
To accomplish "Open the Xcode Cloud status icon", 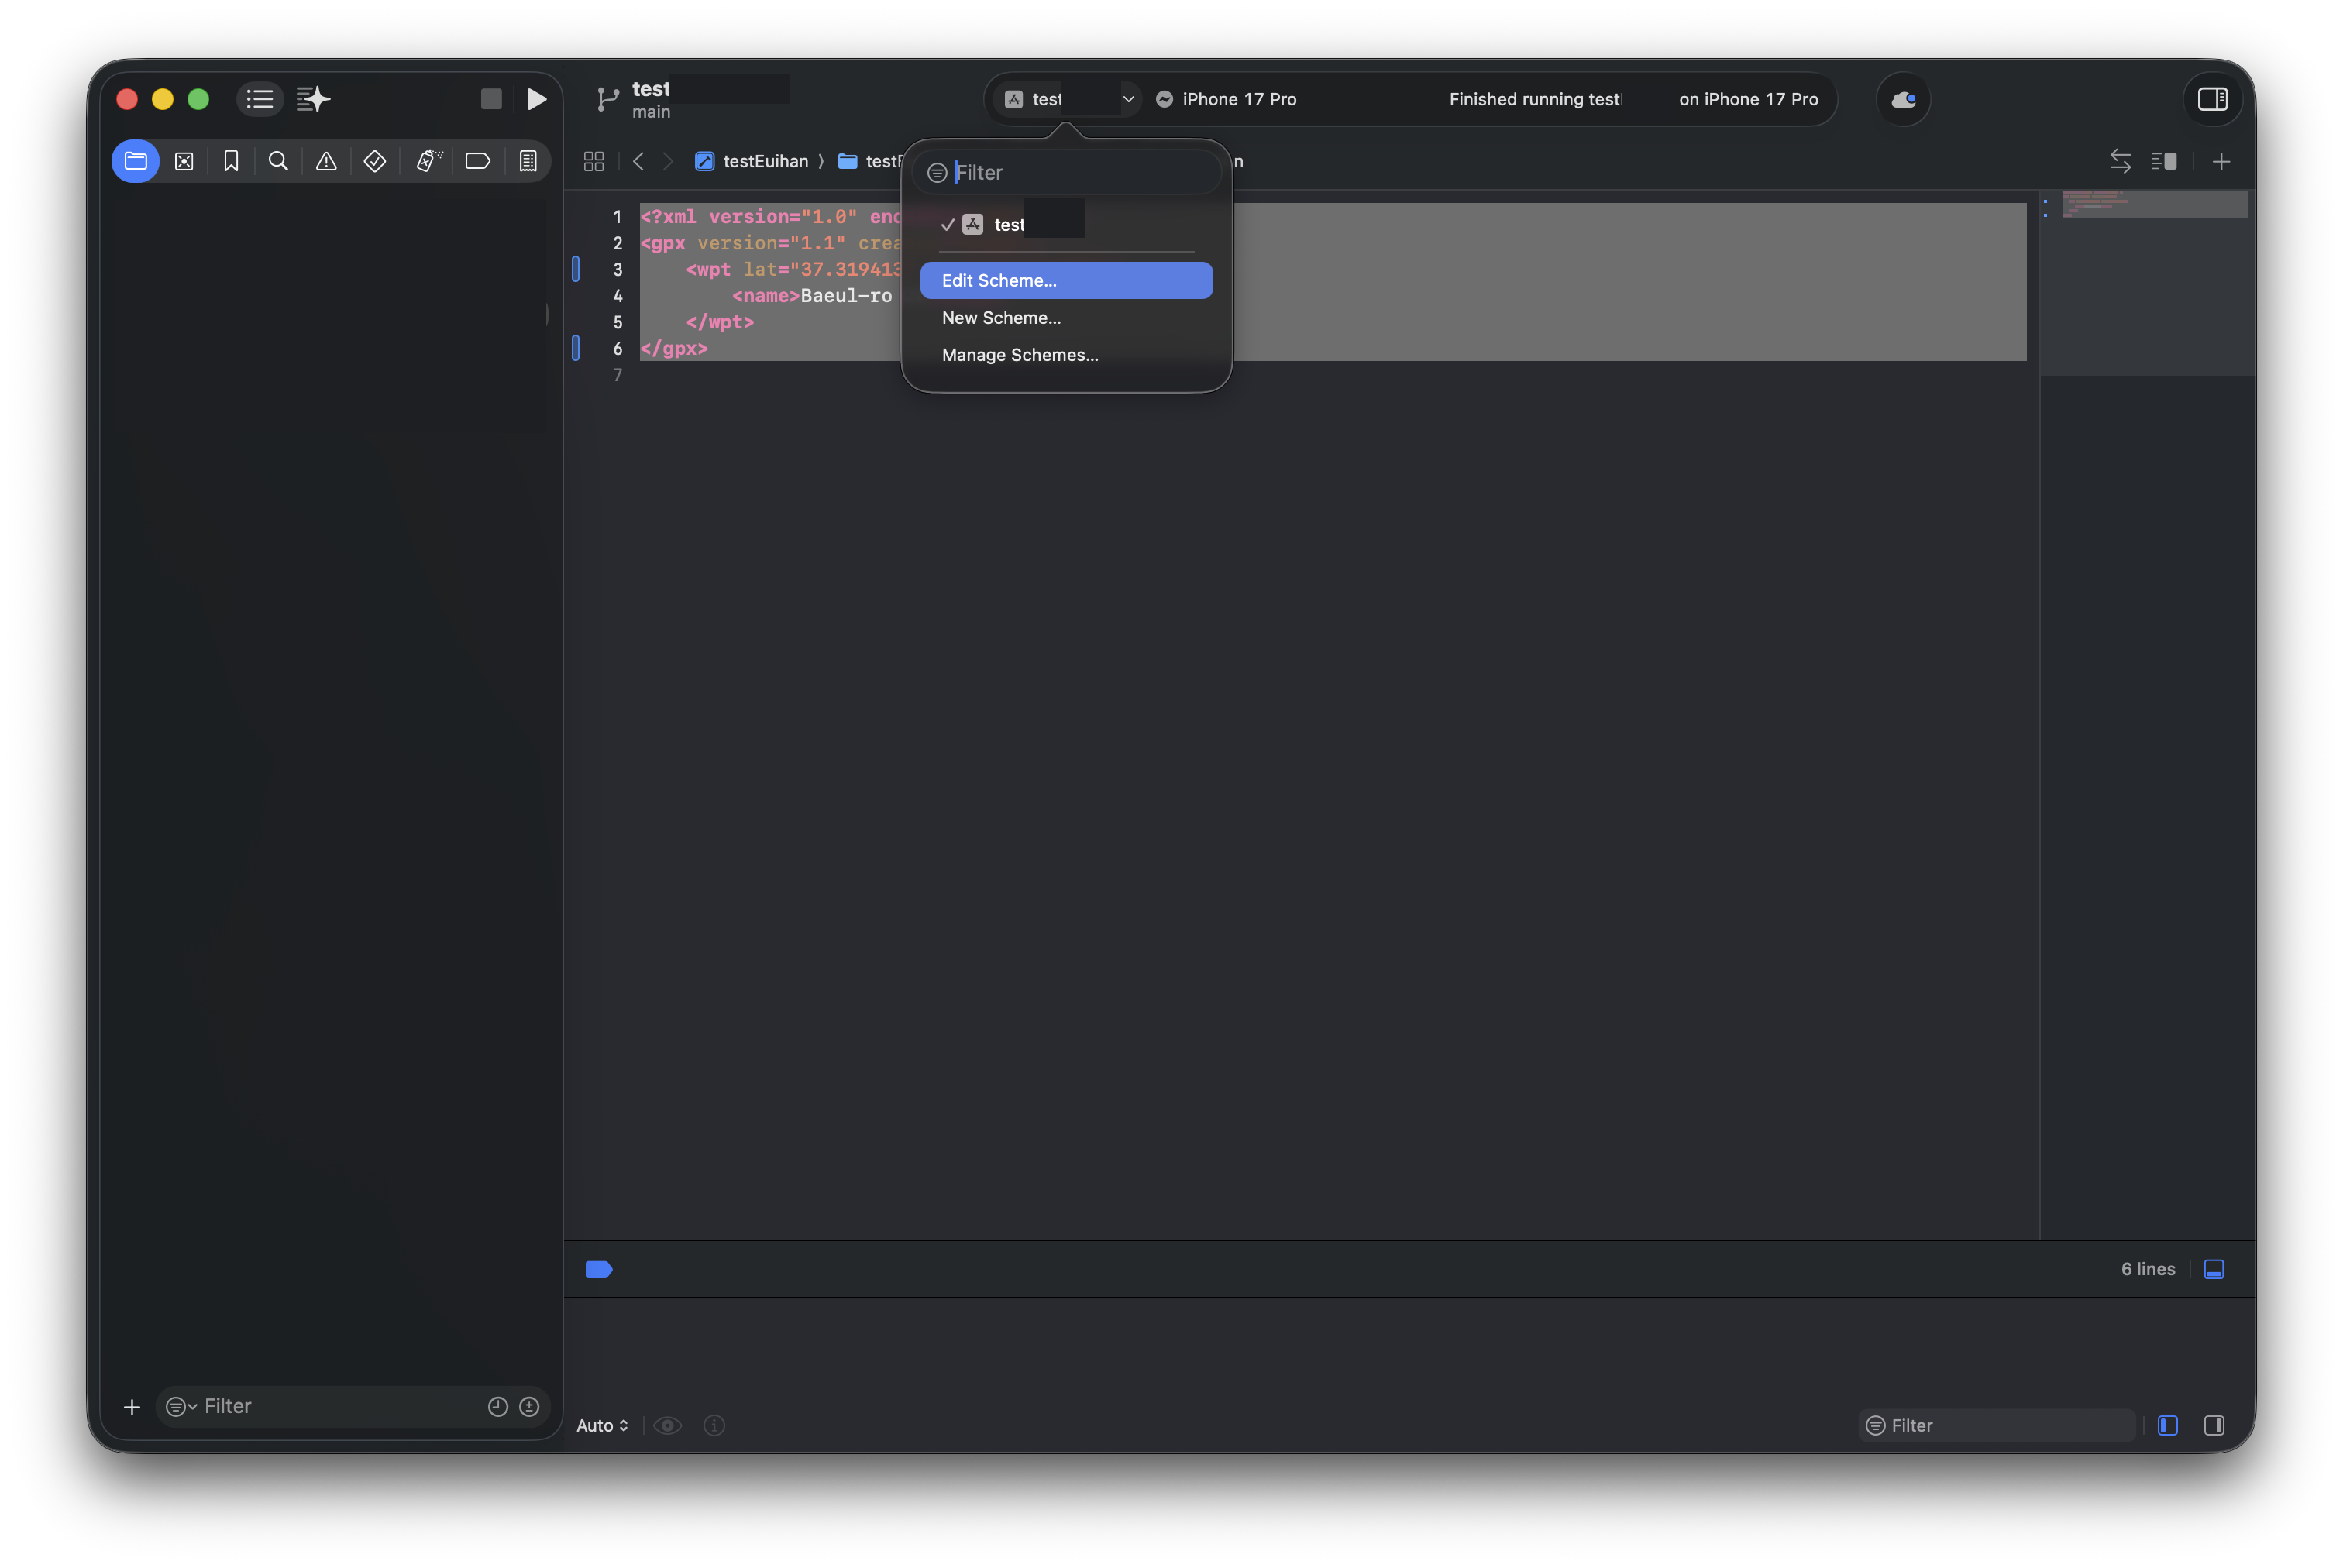I will pos(1903,99).
